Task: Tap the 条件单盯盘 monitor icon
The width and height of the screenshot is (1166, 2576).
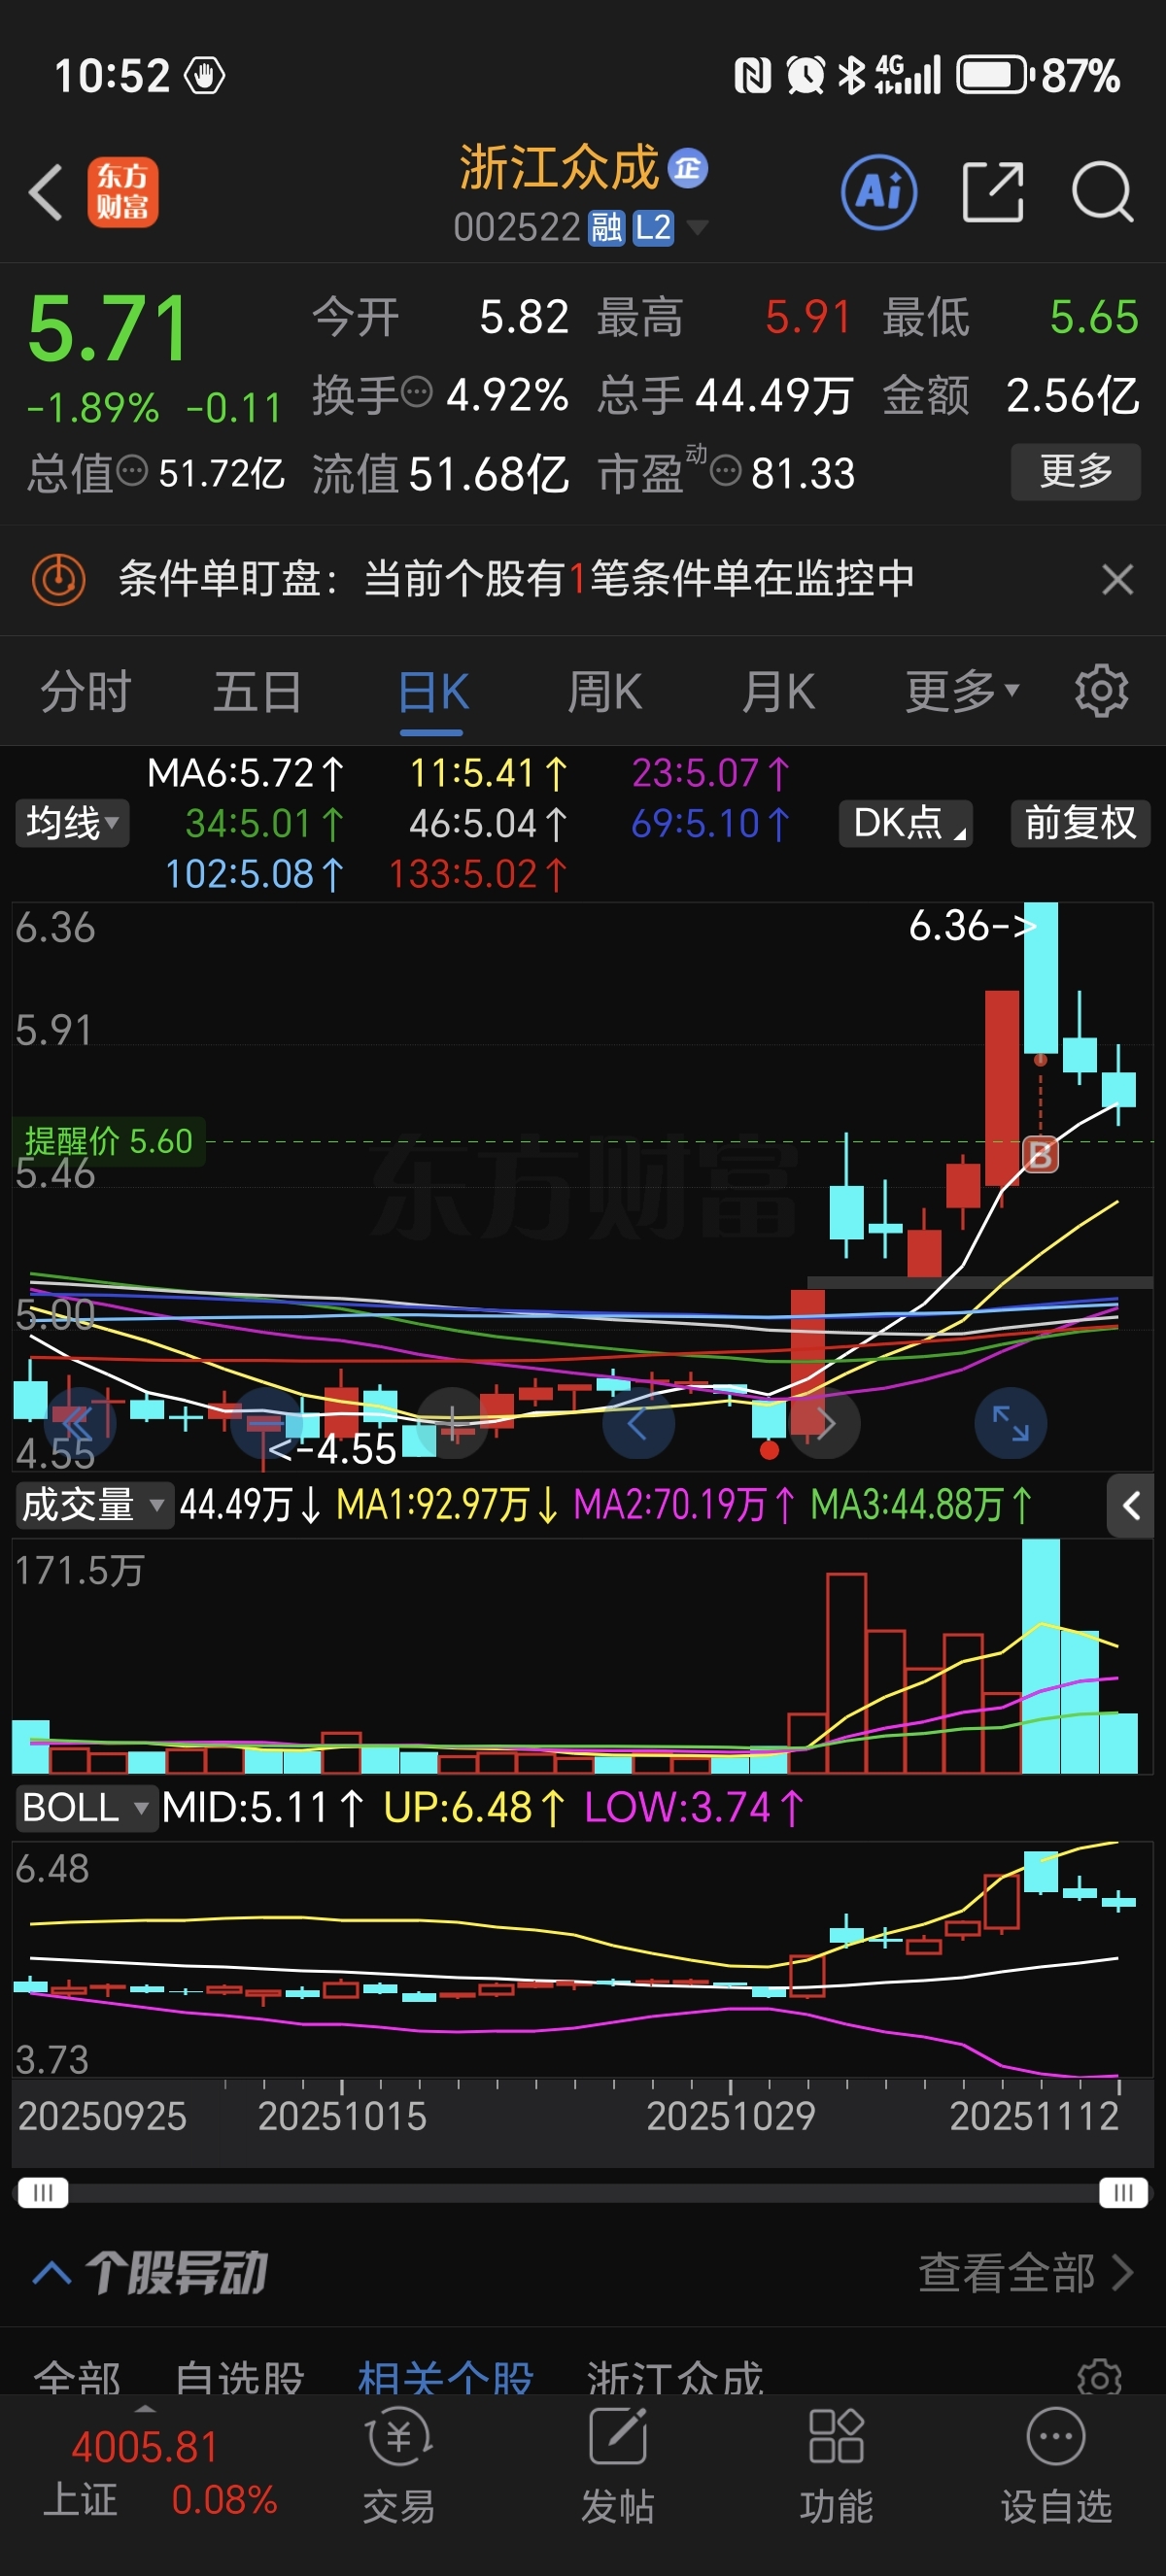Action: tap(58, 579)
